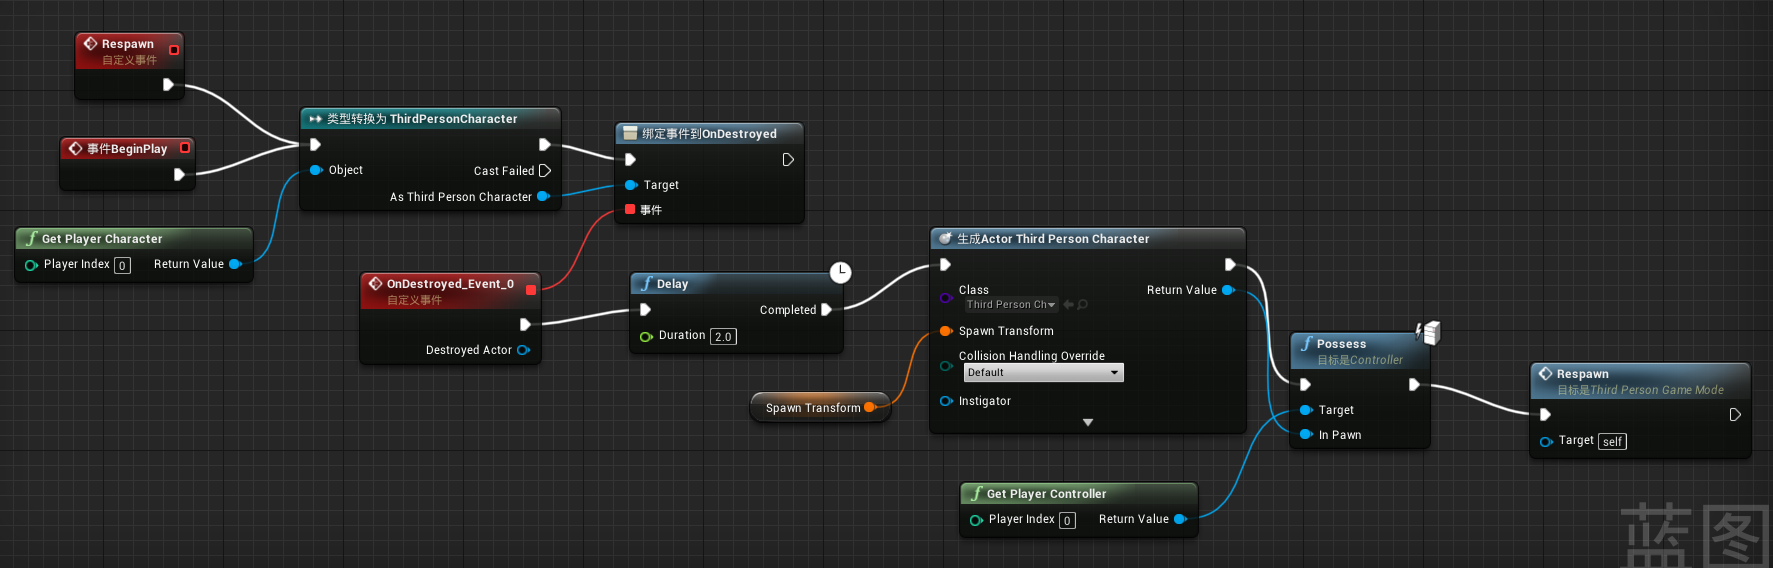Click the browse magnifier icon beside Class

click(1083, 304)
